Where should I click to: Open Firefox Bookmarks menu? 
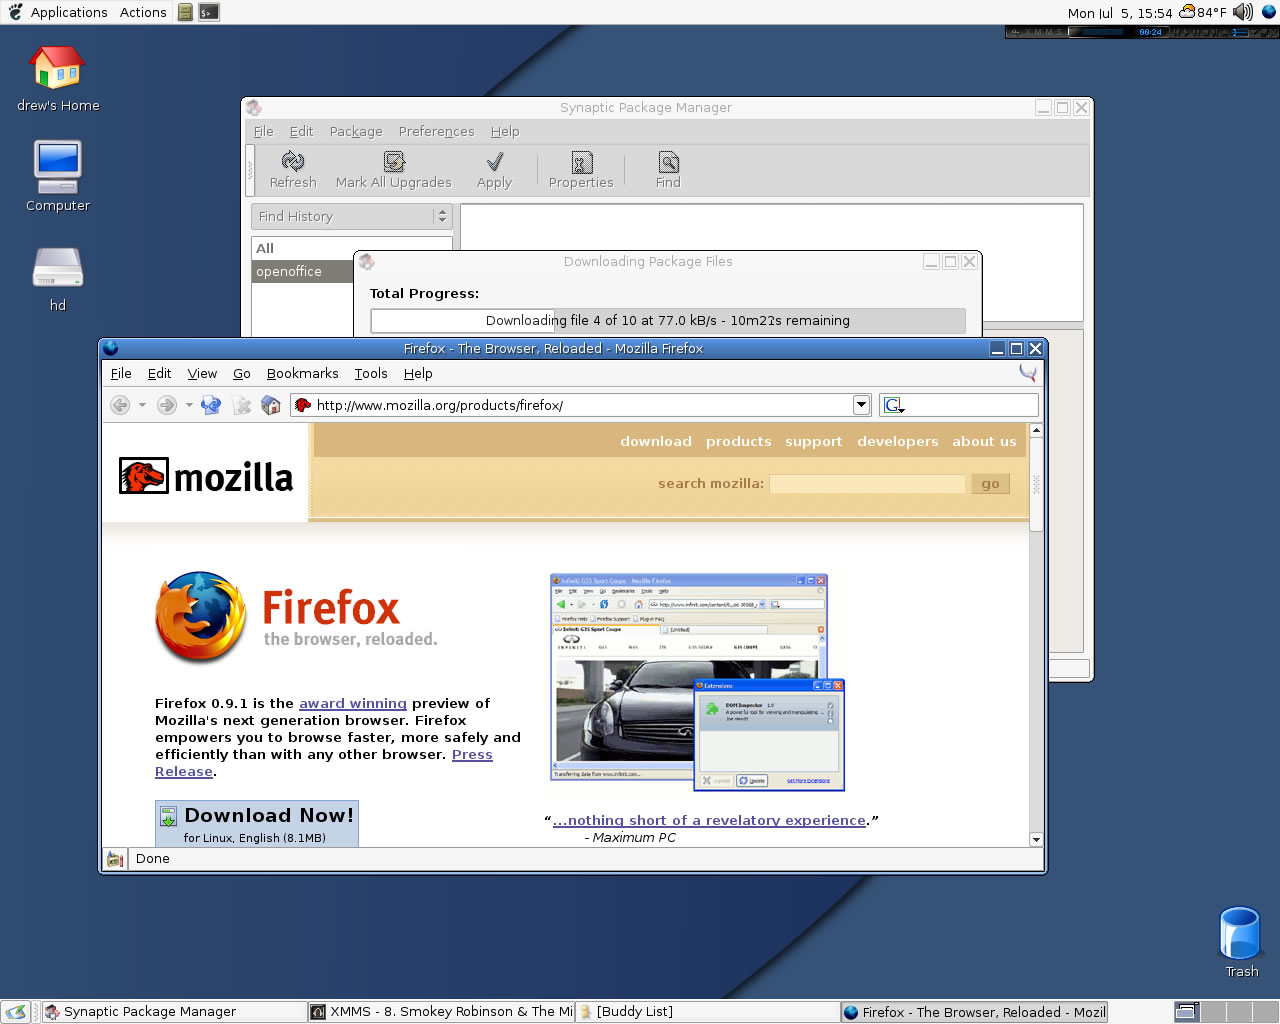click(x=302, y=373)
